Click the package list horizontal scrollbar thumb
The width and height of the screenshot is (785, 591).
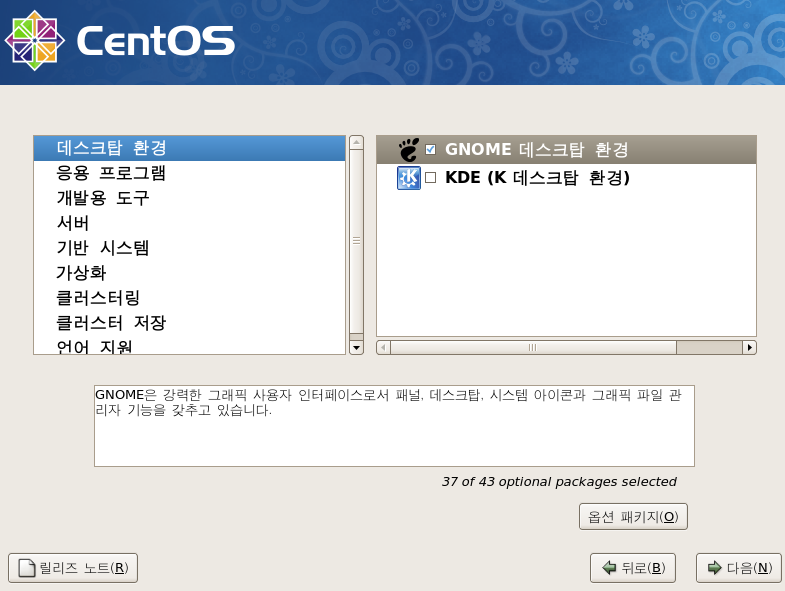coord(533,348)
